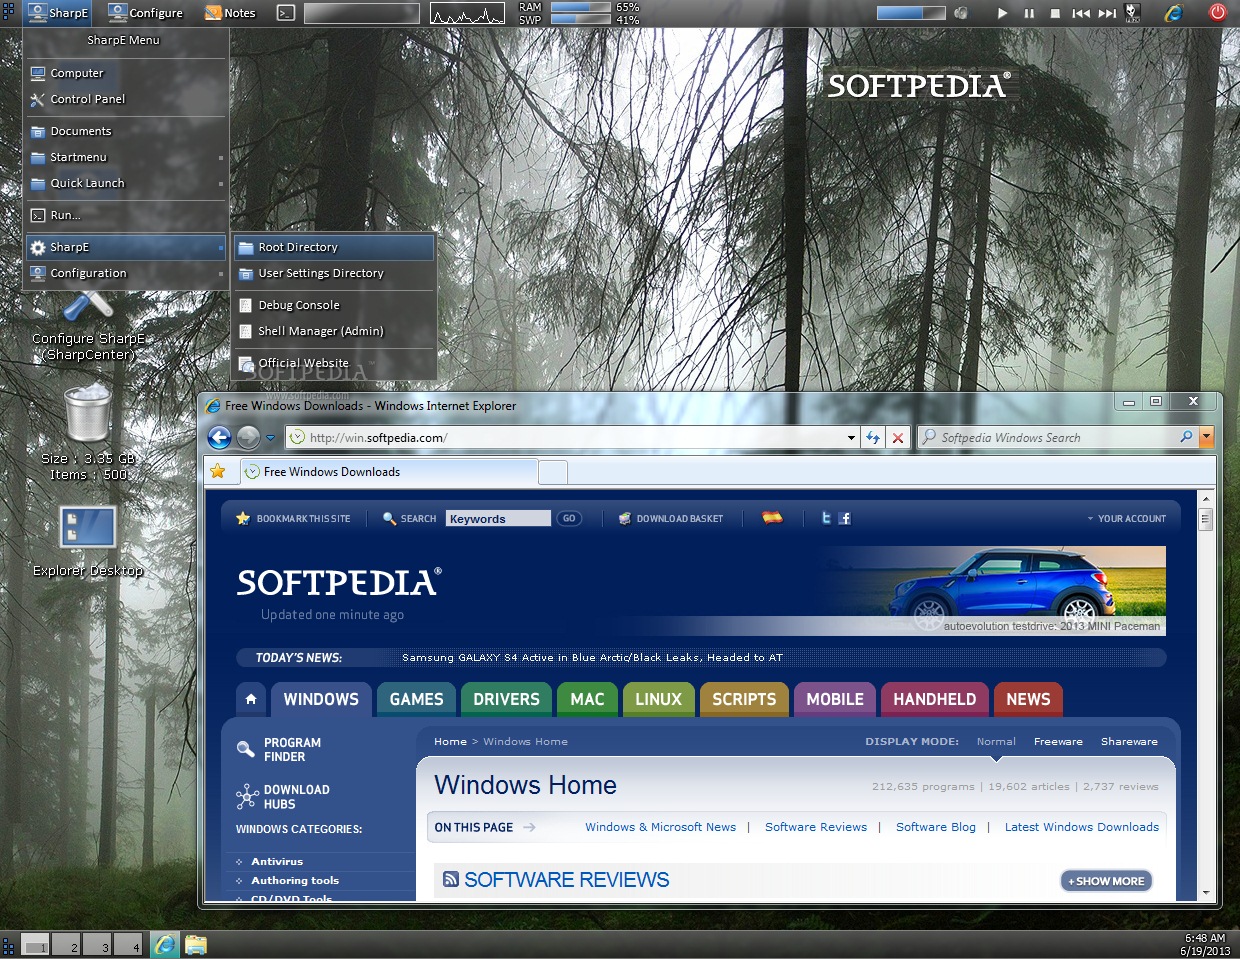
Task: Click the Home icon tab on Softpedia
Action: pyautogui.click(x=251, y=699)
